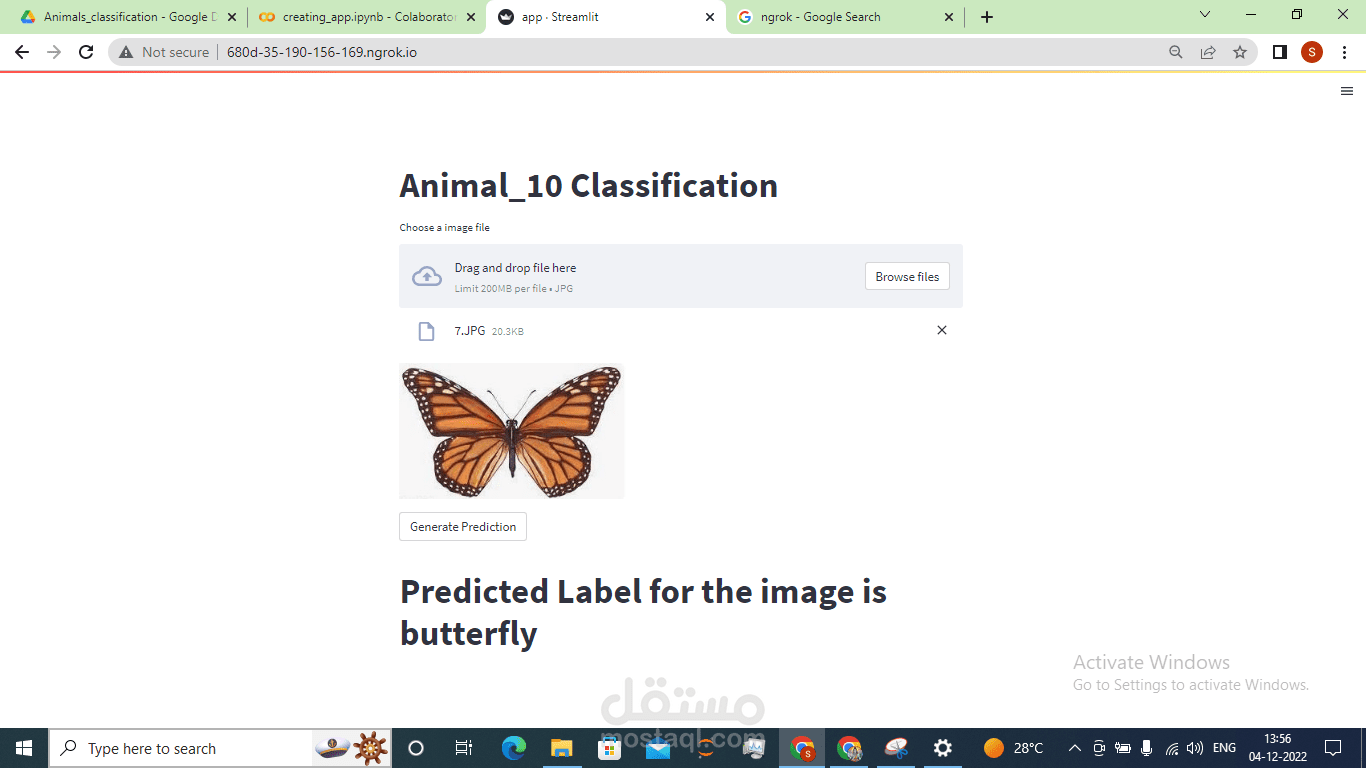Open the weather widget showing 28°C
Image resolution: width=1366 pixels, height=768 pixels.
click(x=1014, y=748)
